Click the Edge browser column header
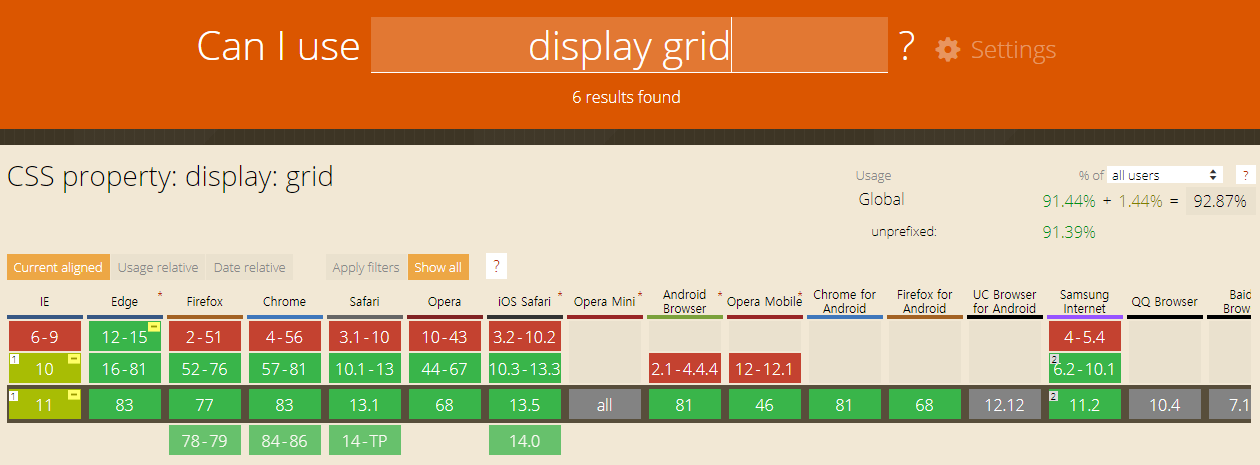 [x=125, y=302]
